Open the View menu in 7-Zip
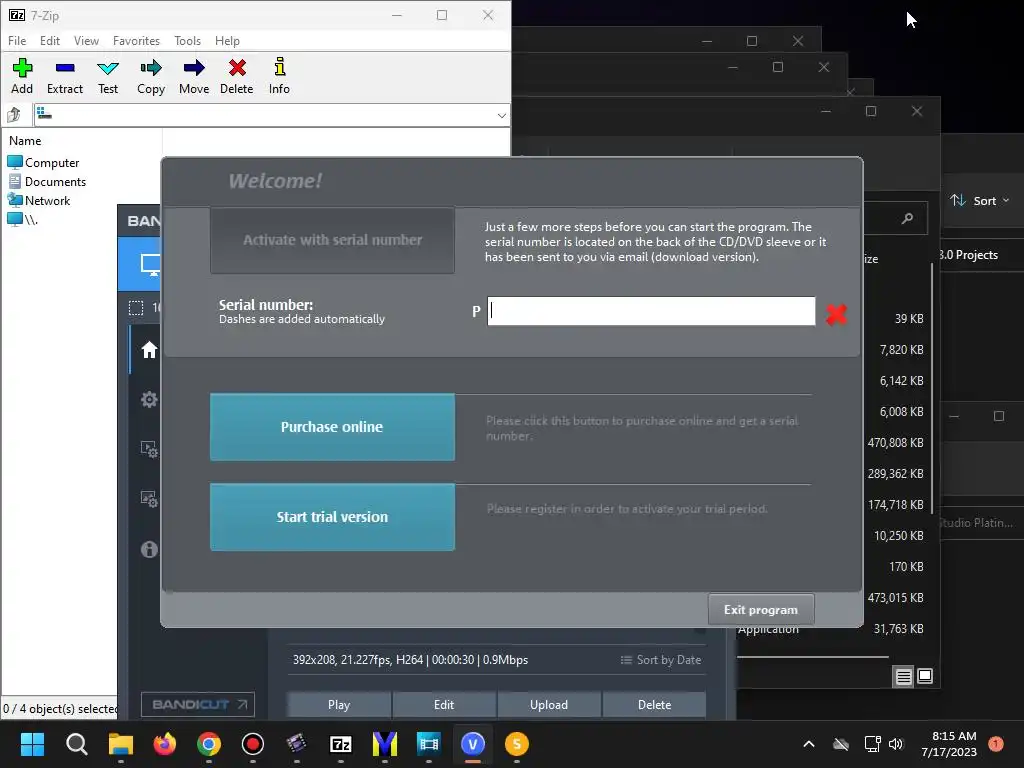This screenshot has width=1024, height=768. click(x=86, y=40)
